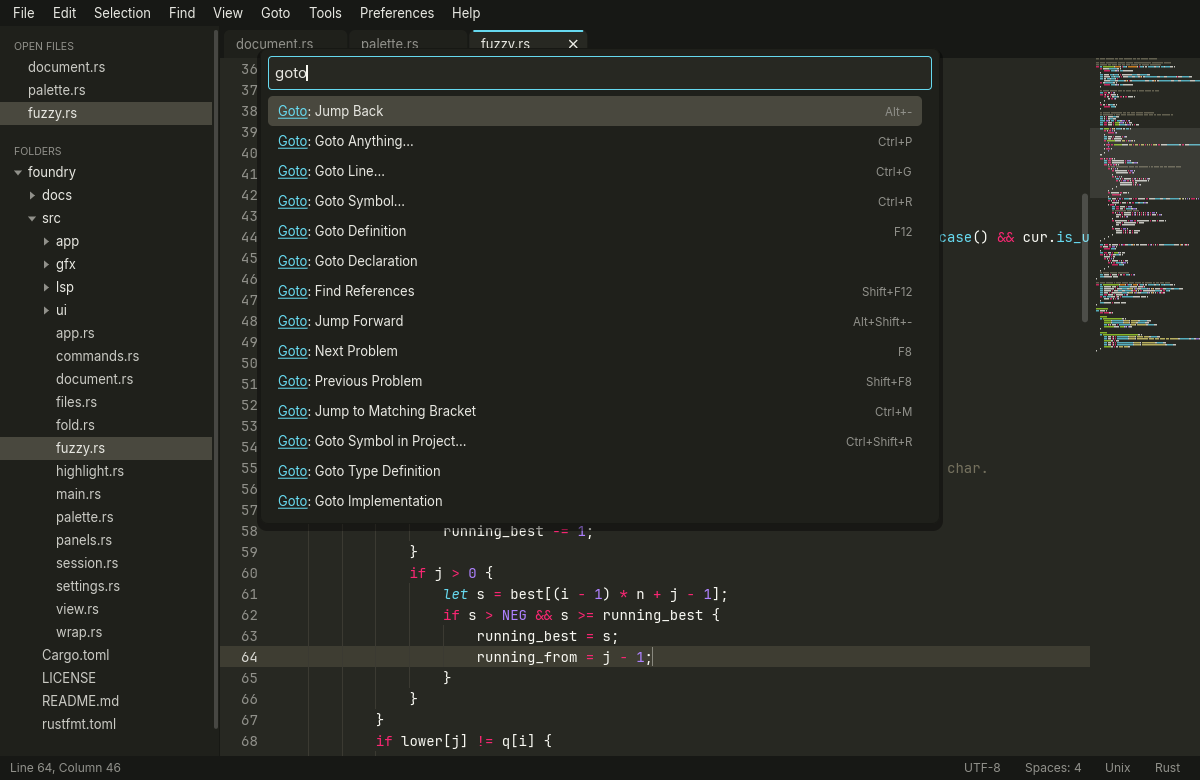The width and height of the screenshot is (1200, 780).
Task: Select Goto: Goto Implementation entry
Action: click(595, 501)
